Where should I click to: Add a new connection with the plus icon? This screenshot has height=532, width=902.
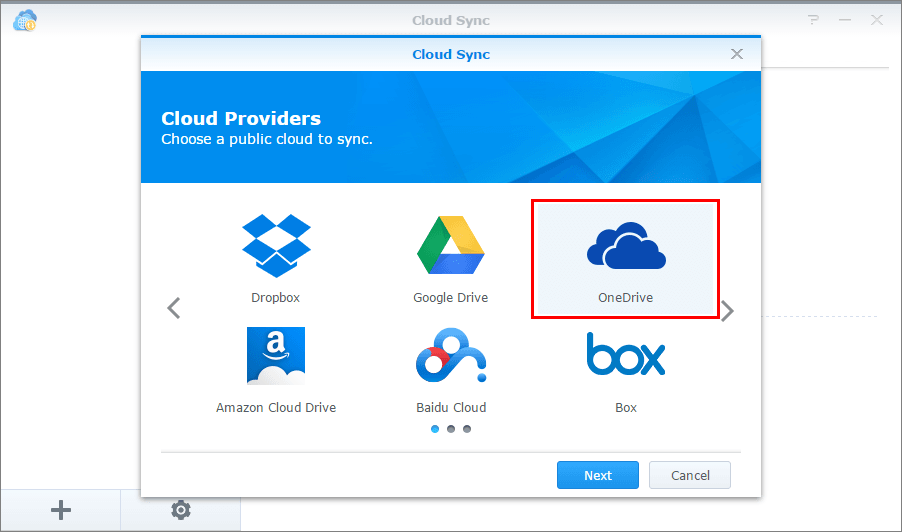click(61, 510)
